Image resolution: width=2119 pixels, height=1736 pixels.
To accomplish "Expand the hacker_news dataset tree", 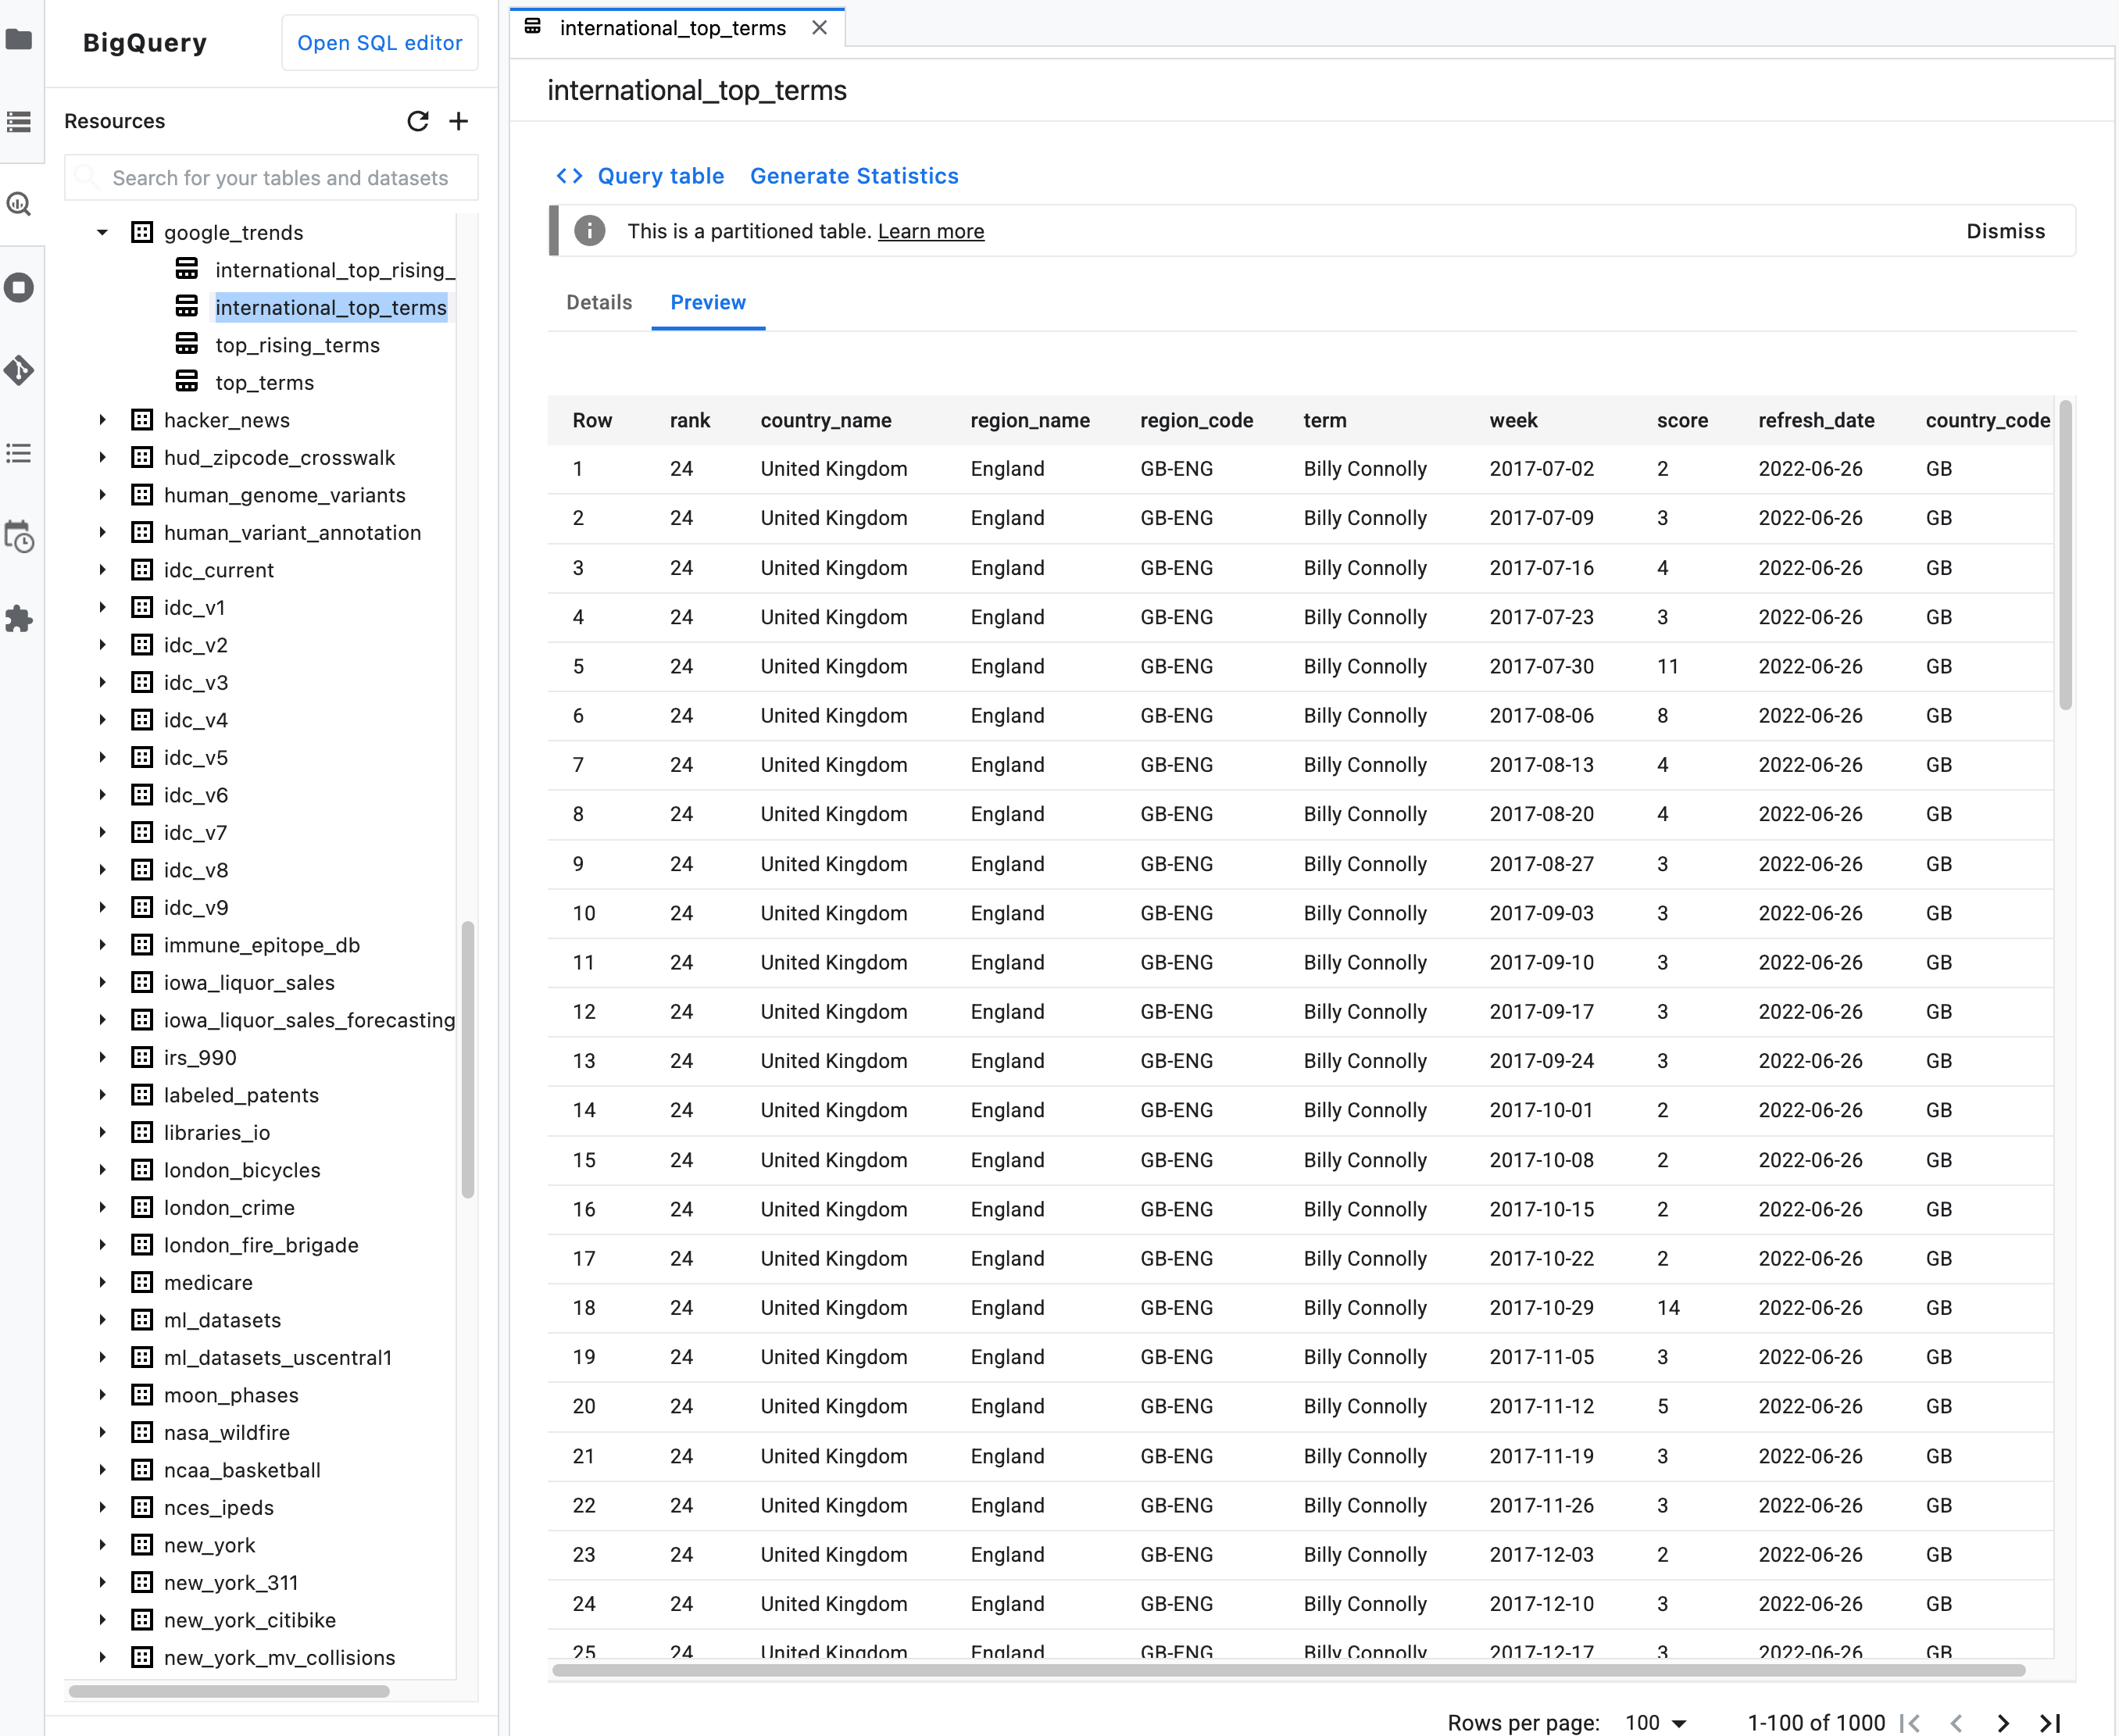I will [x=100, y=419].
